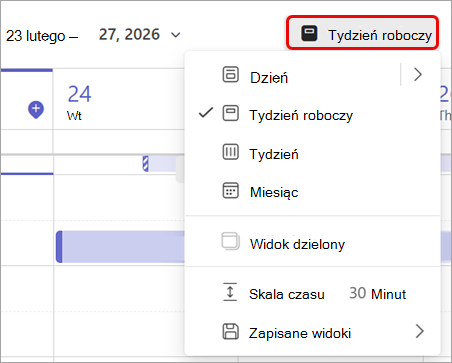Click the Tydzień roboczy icon in the menu
Screen dimensions: 452x363
coord(231,113)
